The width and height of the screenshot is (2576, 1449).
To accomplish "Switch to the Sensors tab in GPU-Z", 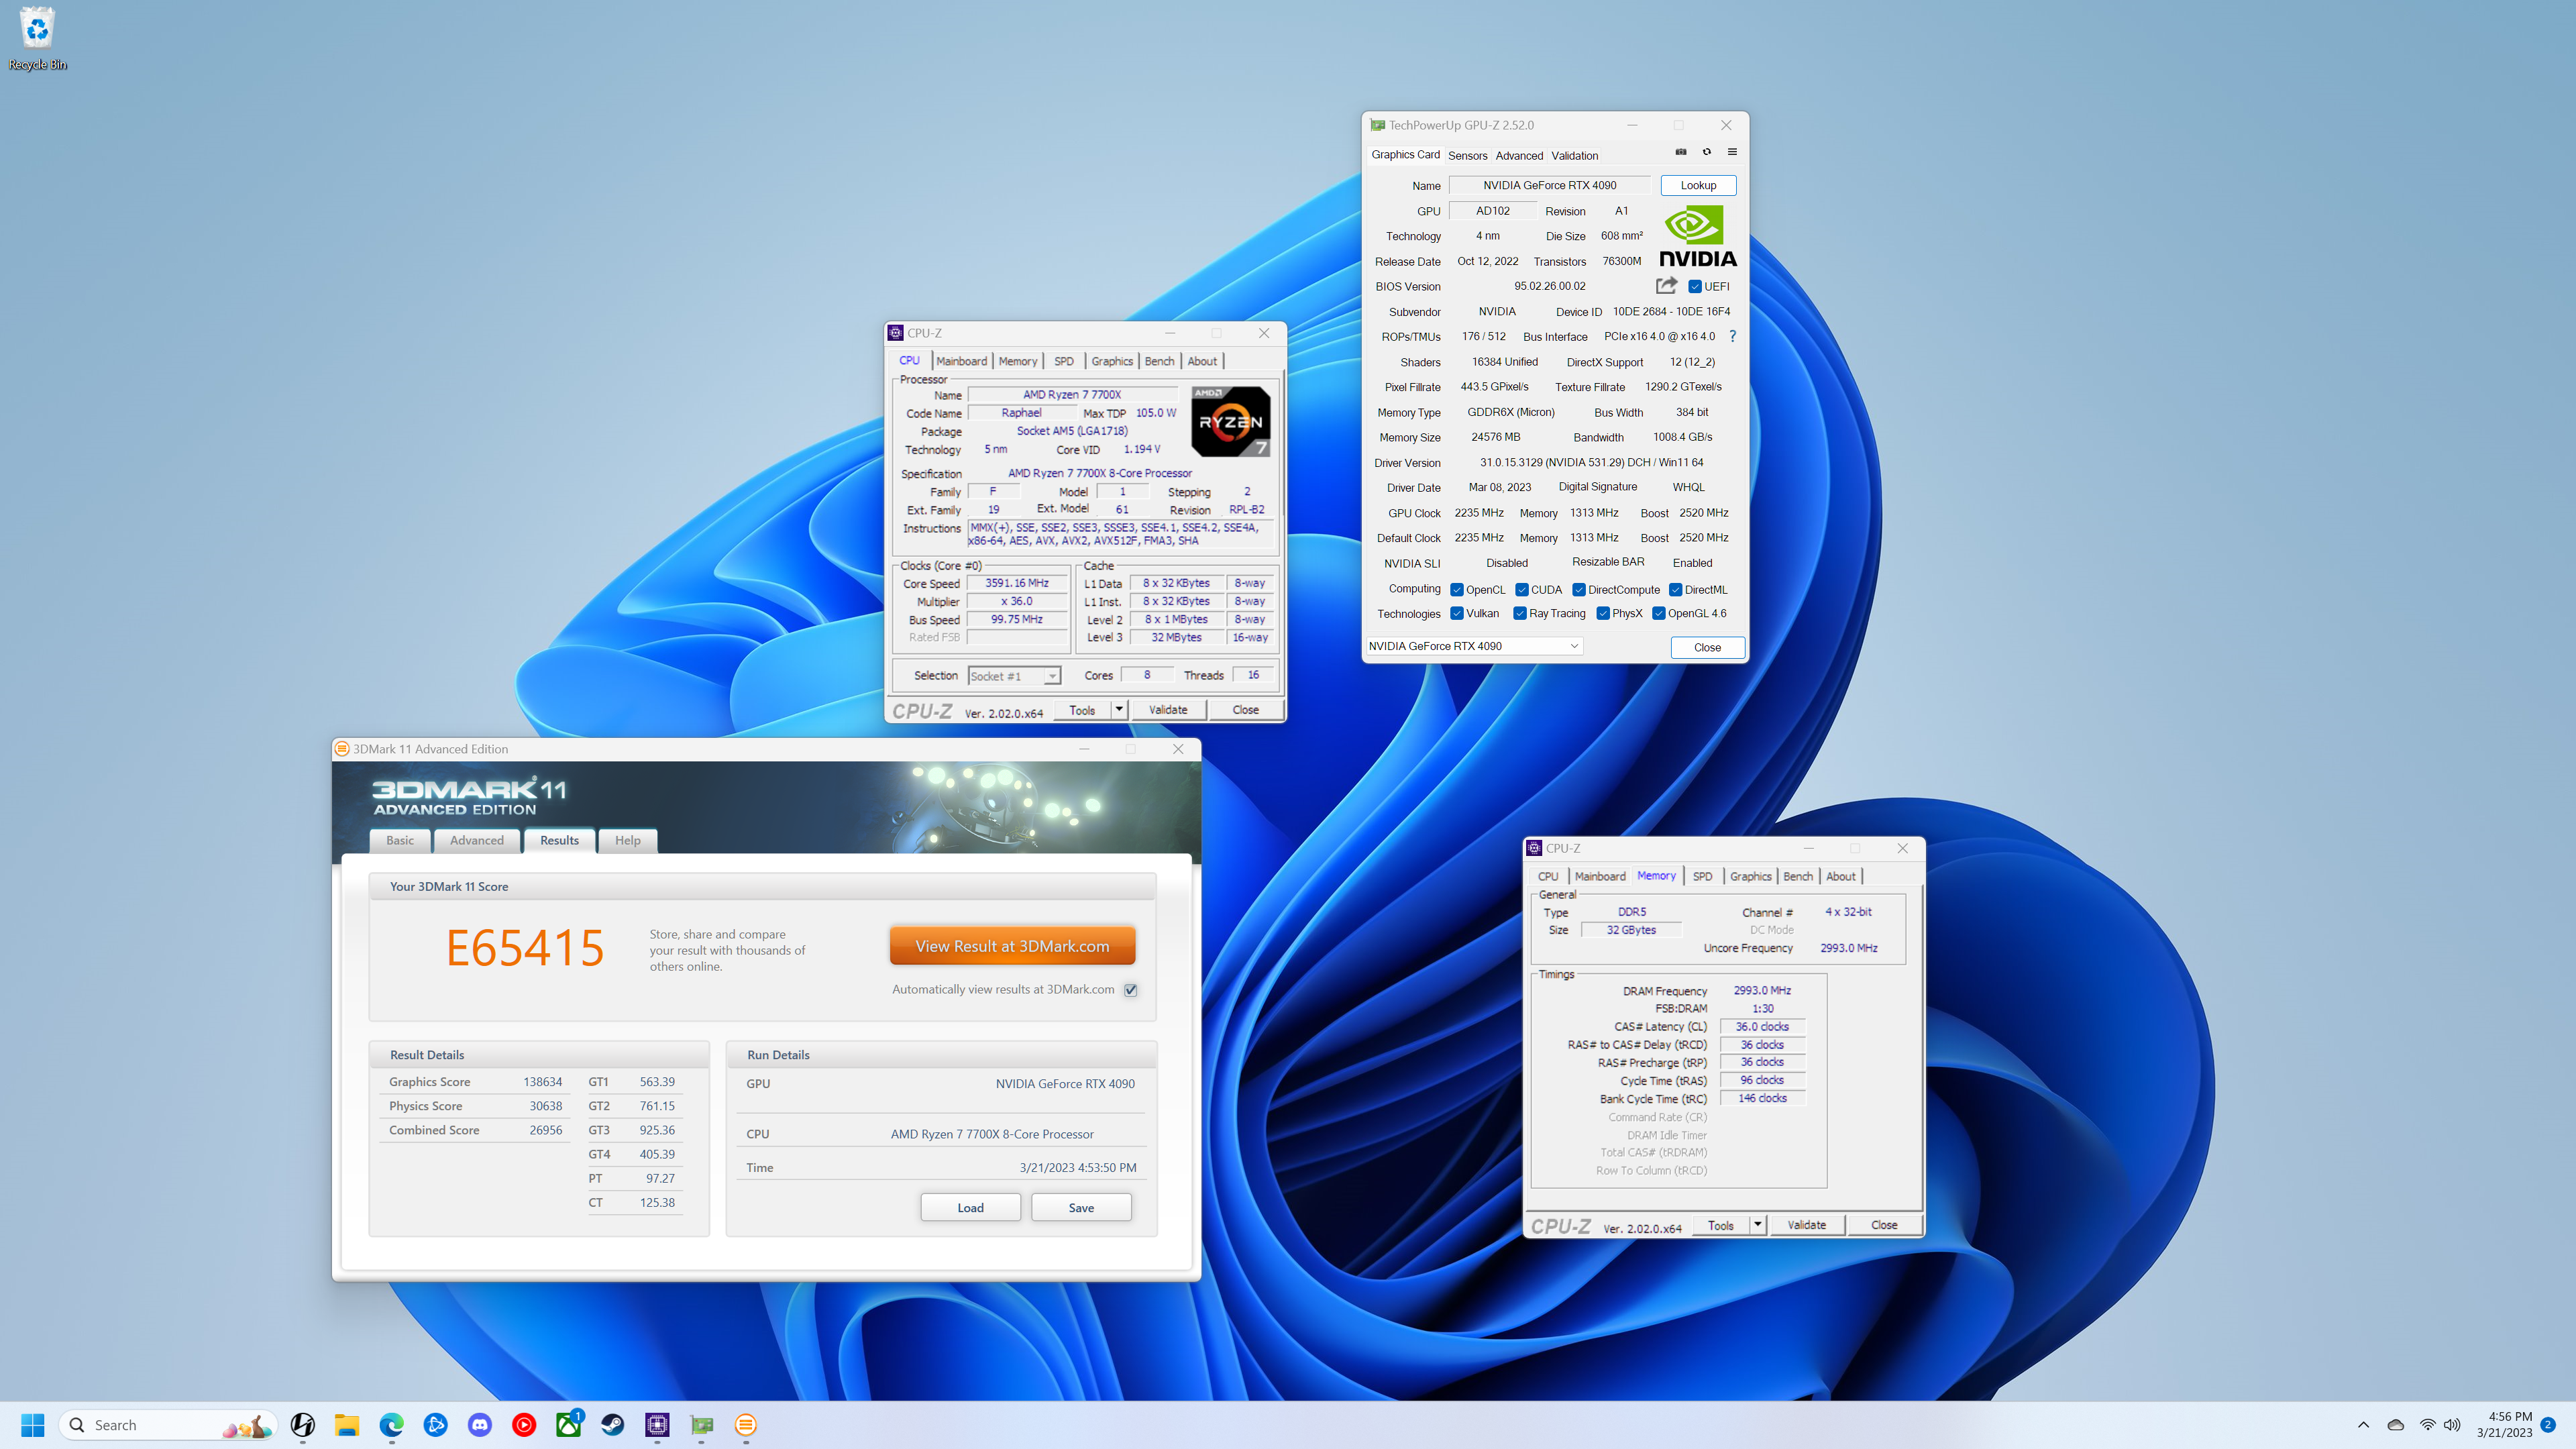I will coord(1467,155).
